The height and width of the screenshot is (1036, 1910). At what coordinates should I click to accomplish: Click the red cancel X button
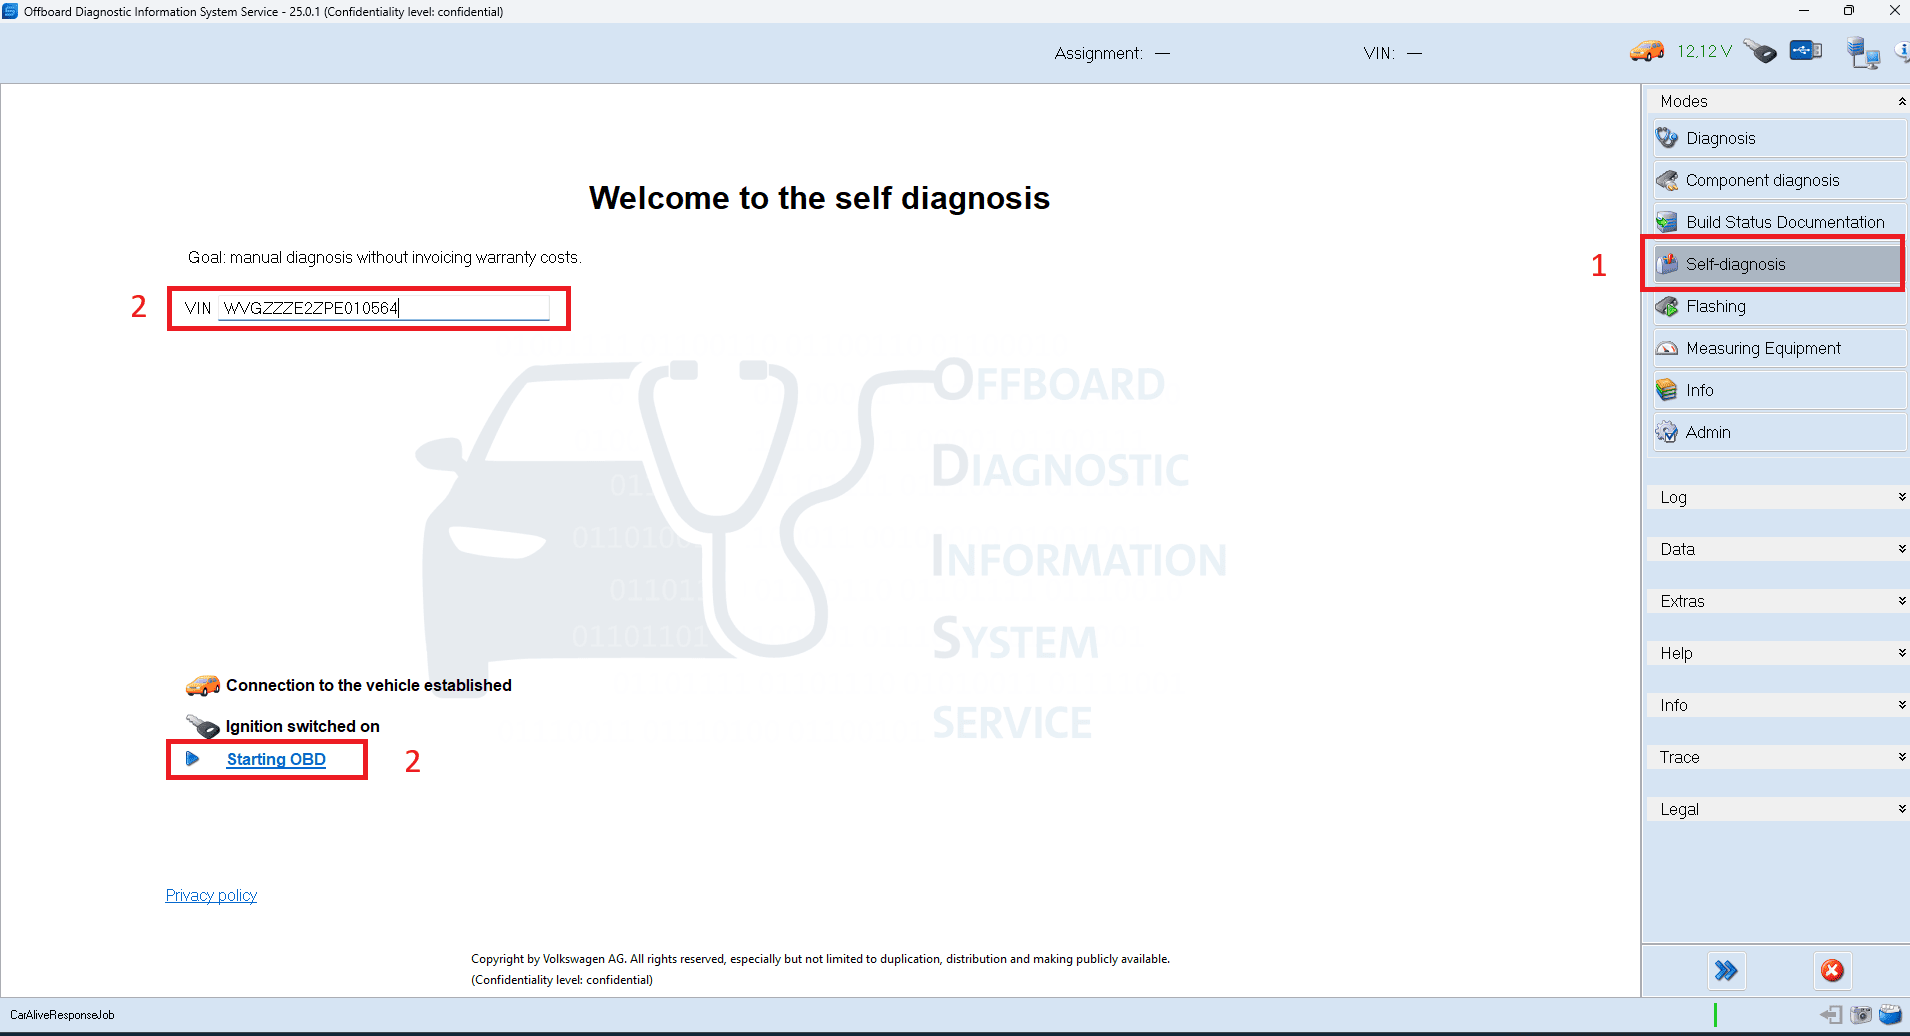[x=1832, y=970]
